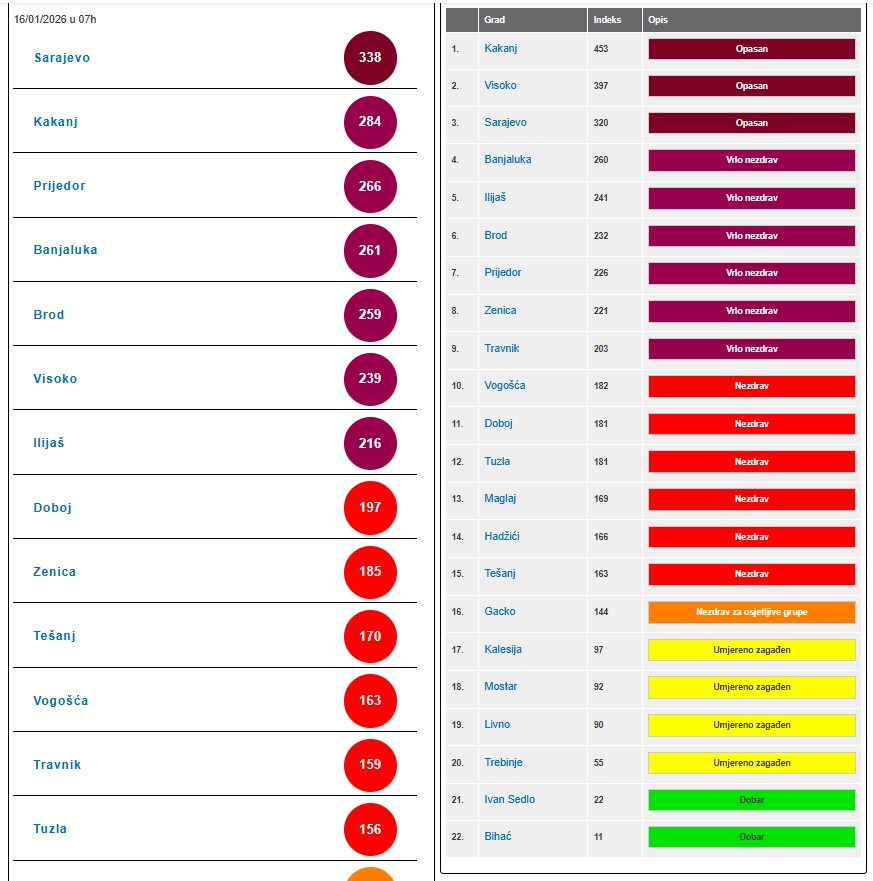Open the Visoko link beside the 239 circle
Viewport: 873px width, 881px height.
click(55, 379)
